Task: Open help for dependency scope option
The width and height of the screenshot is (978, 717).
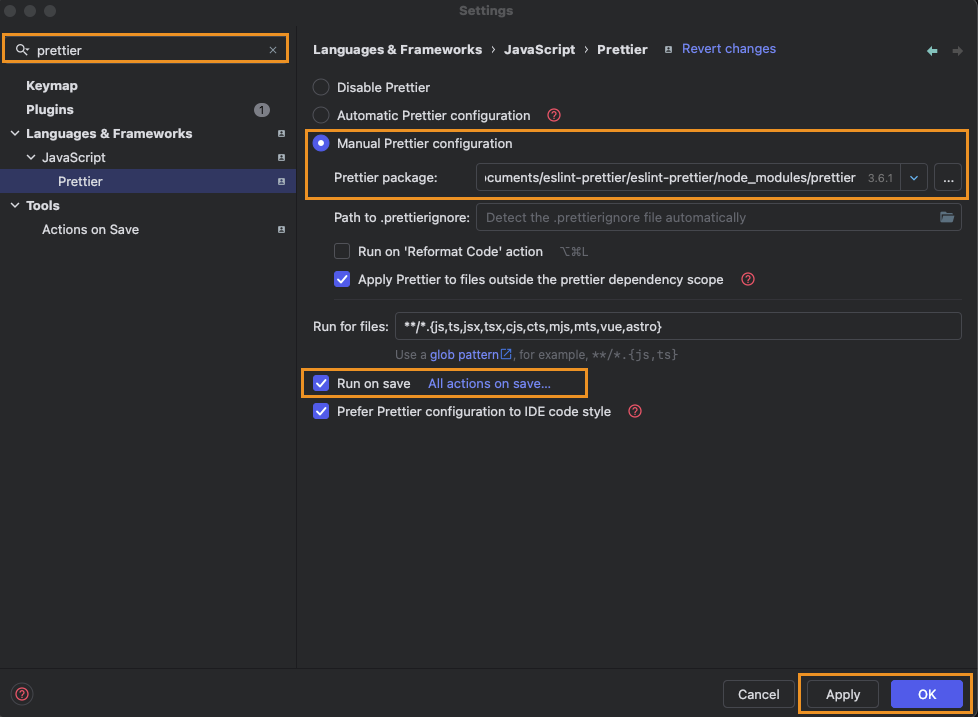Action: [747, 279]
